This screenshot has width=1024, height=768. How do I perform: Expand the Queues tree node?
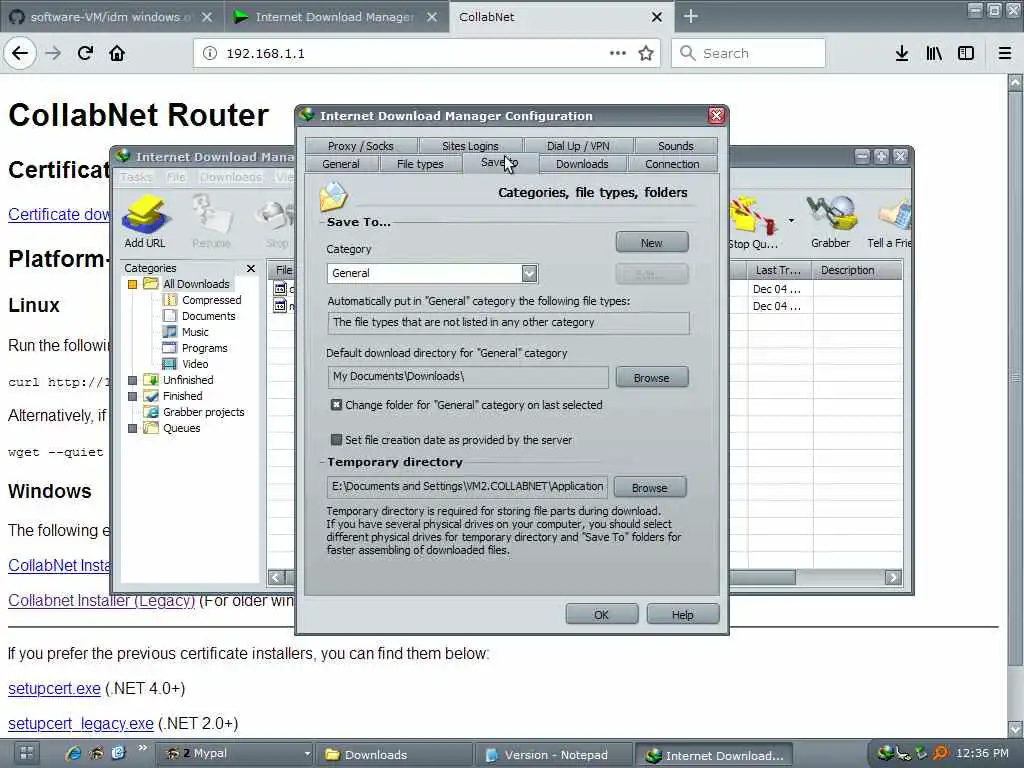(x=133, y=428)
